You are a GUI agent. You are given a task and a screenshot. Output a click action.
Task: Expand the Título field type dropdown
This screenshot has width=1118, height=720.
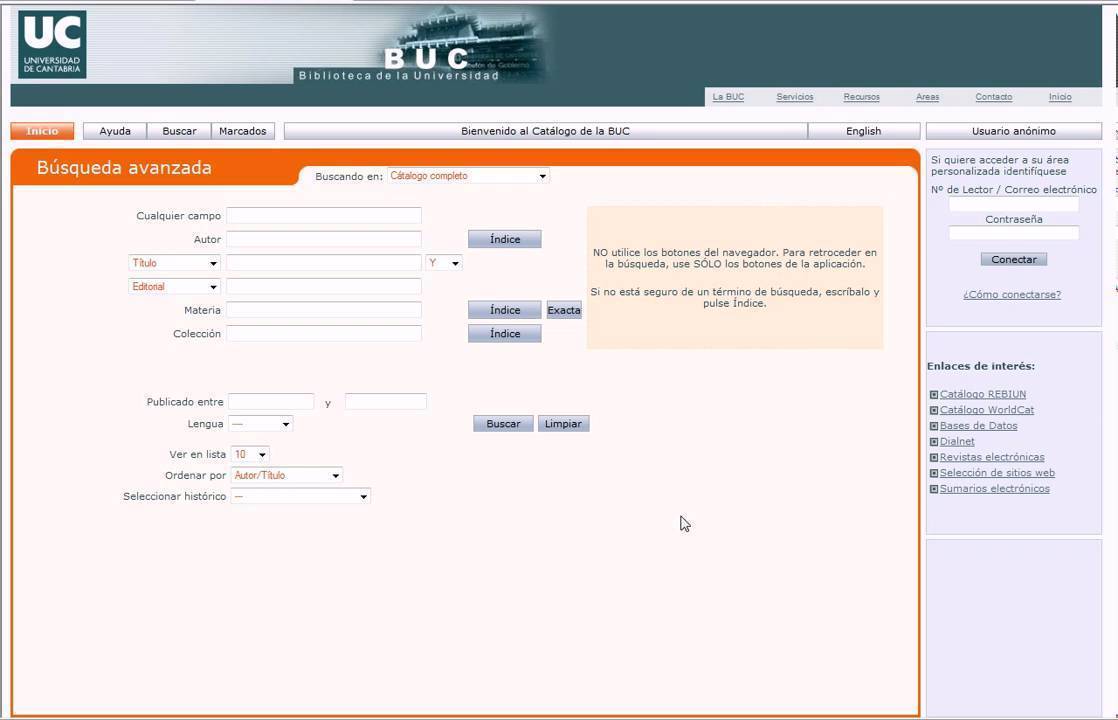tap(174, 263)
